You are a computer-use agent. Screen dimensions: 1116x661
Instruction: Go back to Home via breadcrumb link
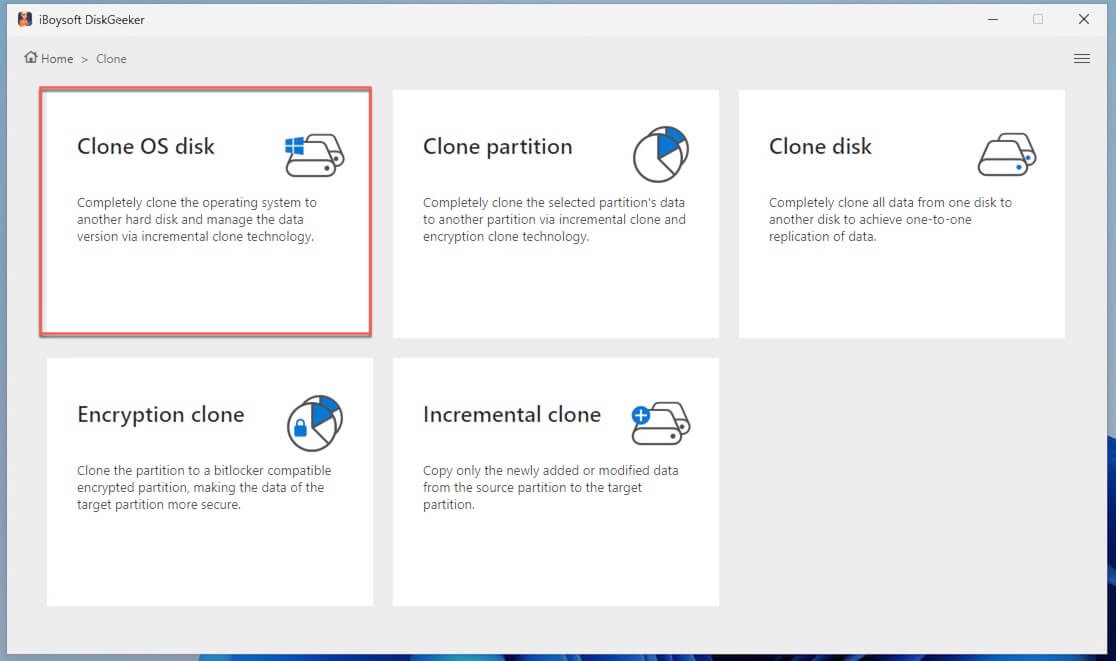57,59
